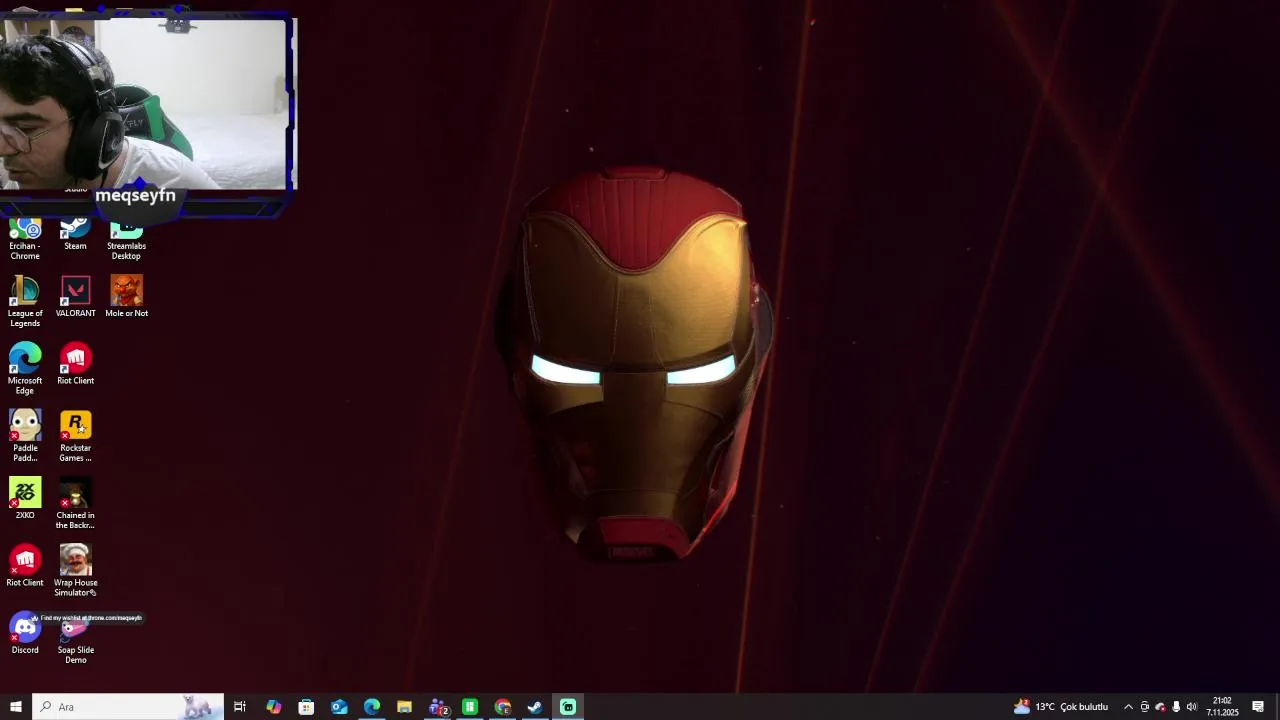Screen dimensions: 1280x720
Task: Open Chrome from the taskbar
Action: click(503, 707)
